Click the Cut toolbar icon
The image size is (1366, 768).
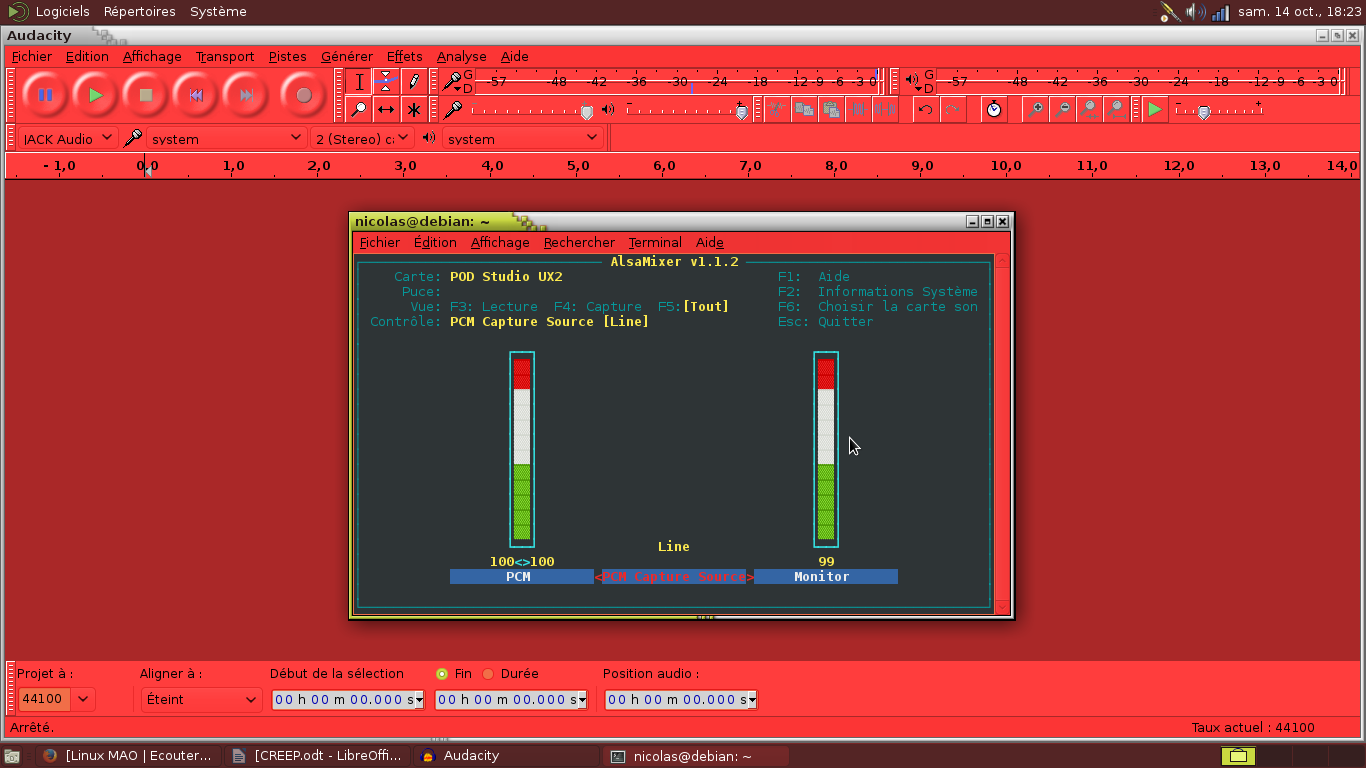pos(777,109)
